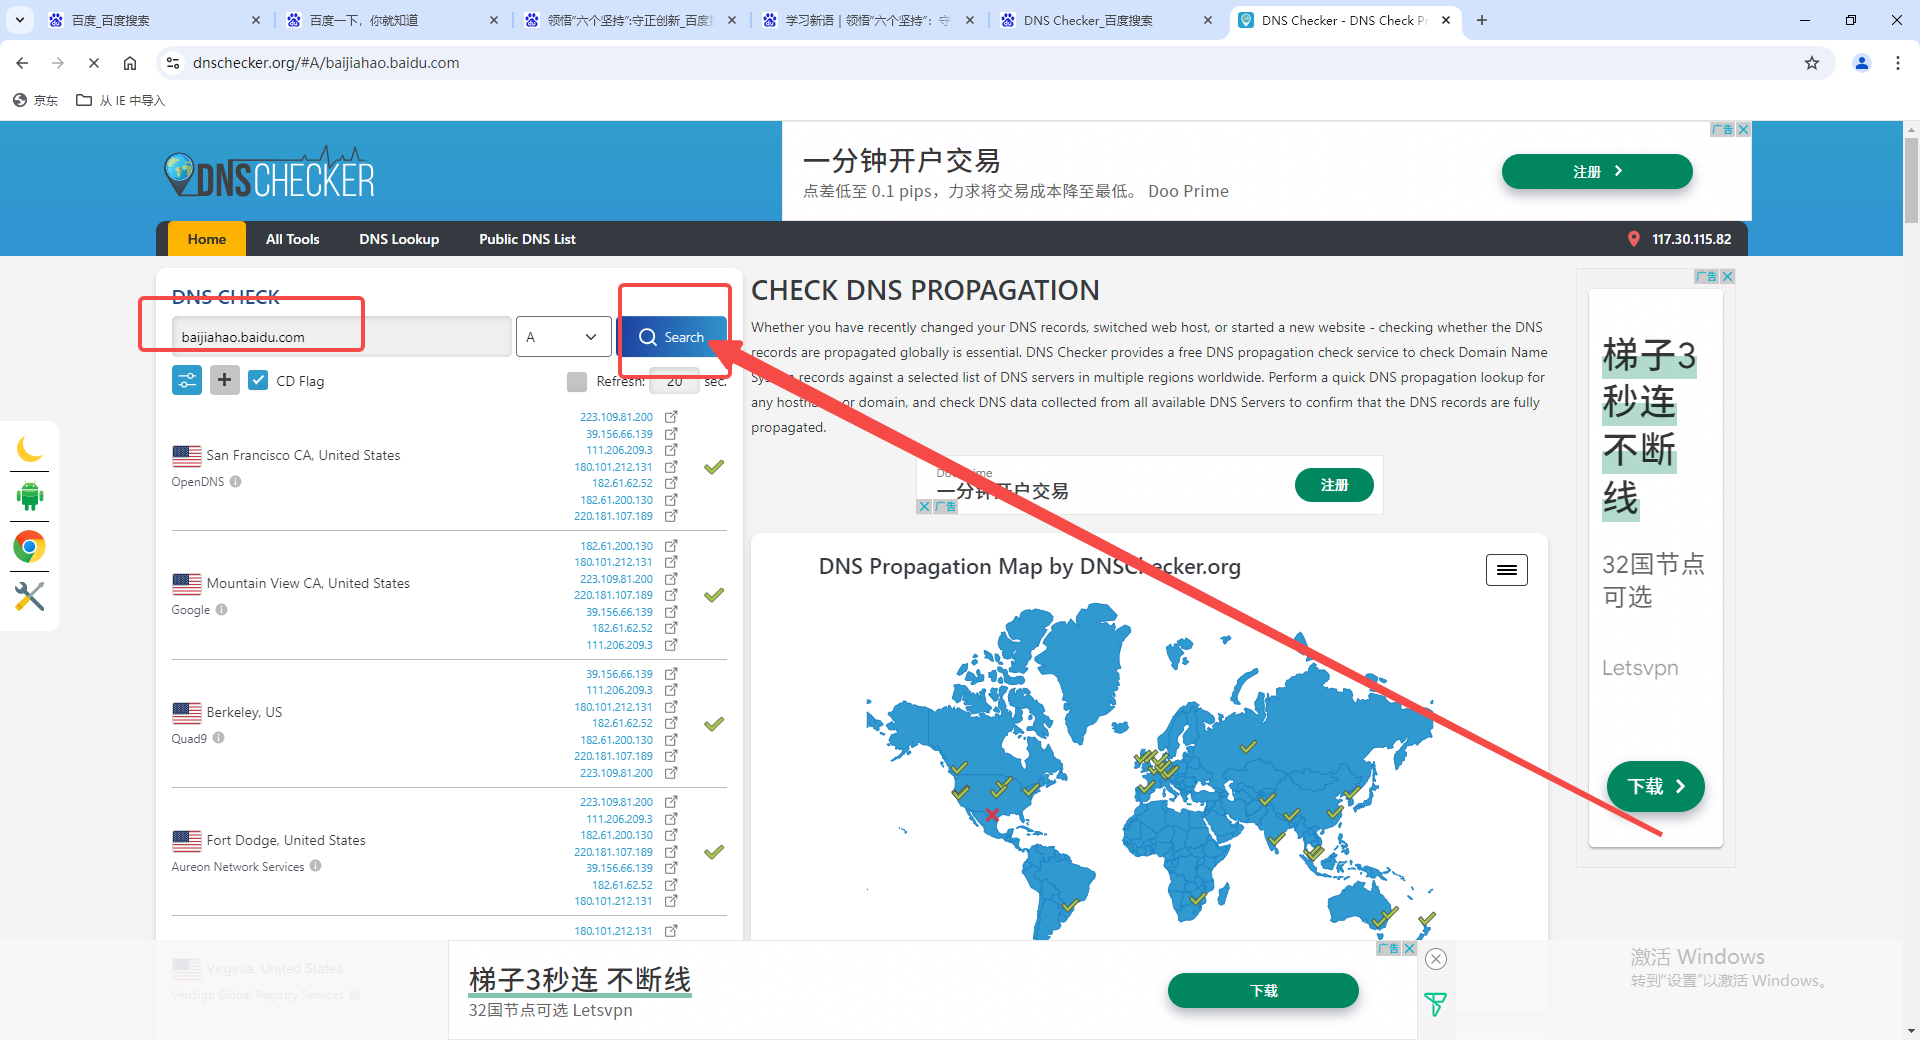Image resolution: width=1920 pixels, height=1040 pixels.
Task: Open the Chrome extension sidebar icon
Action: (x=30, y=547)
